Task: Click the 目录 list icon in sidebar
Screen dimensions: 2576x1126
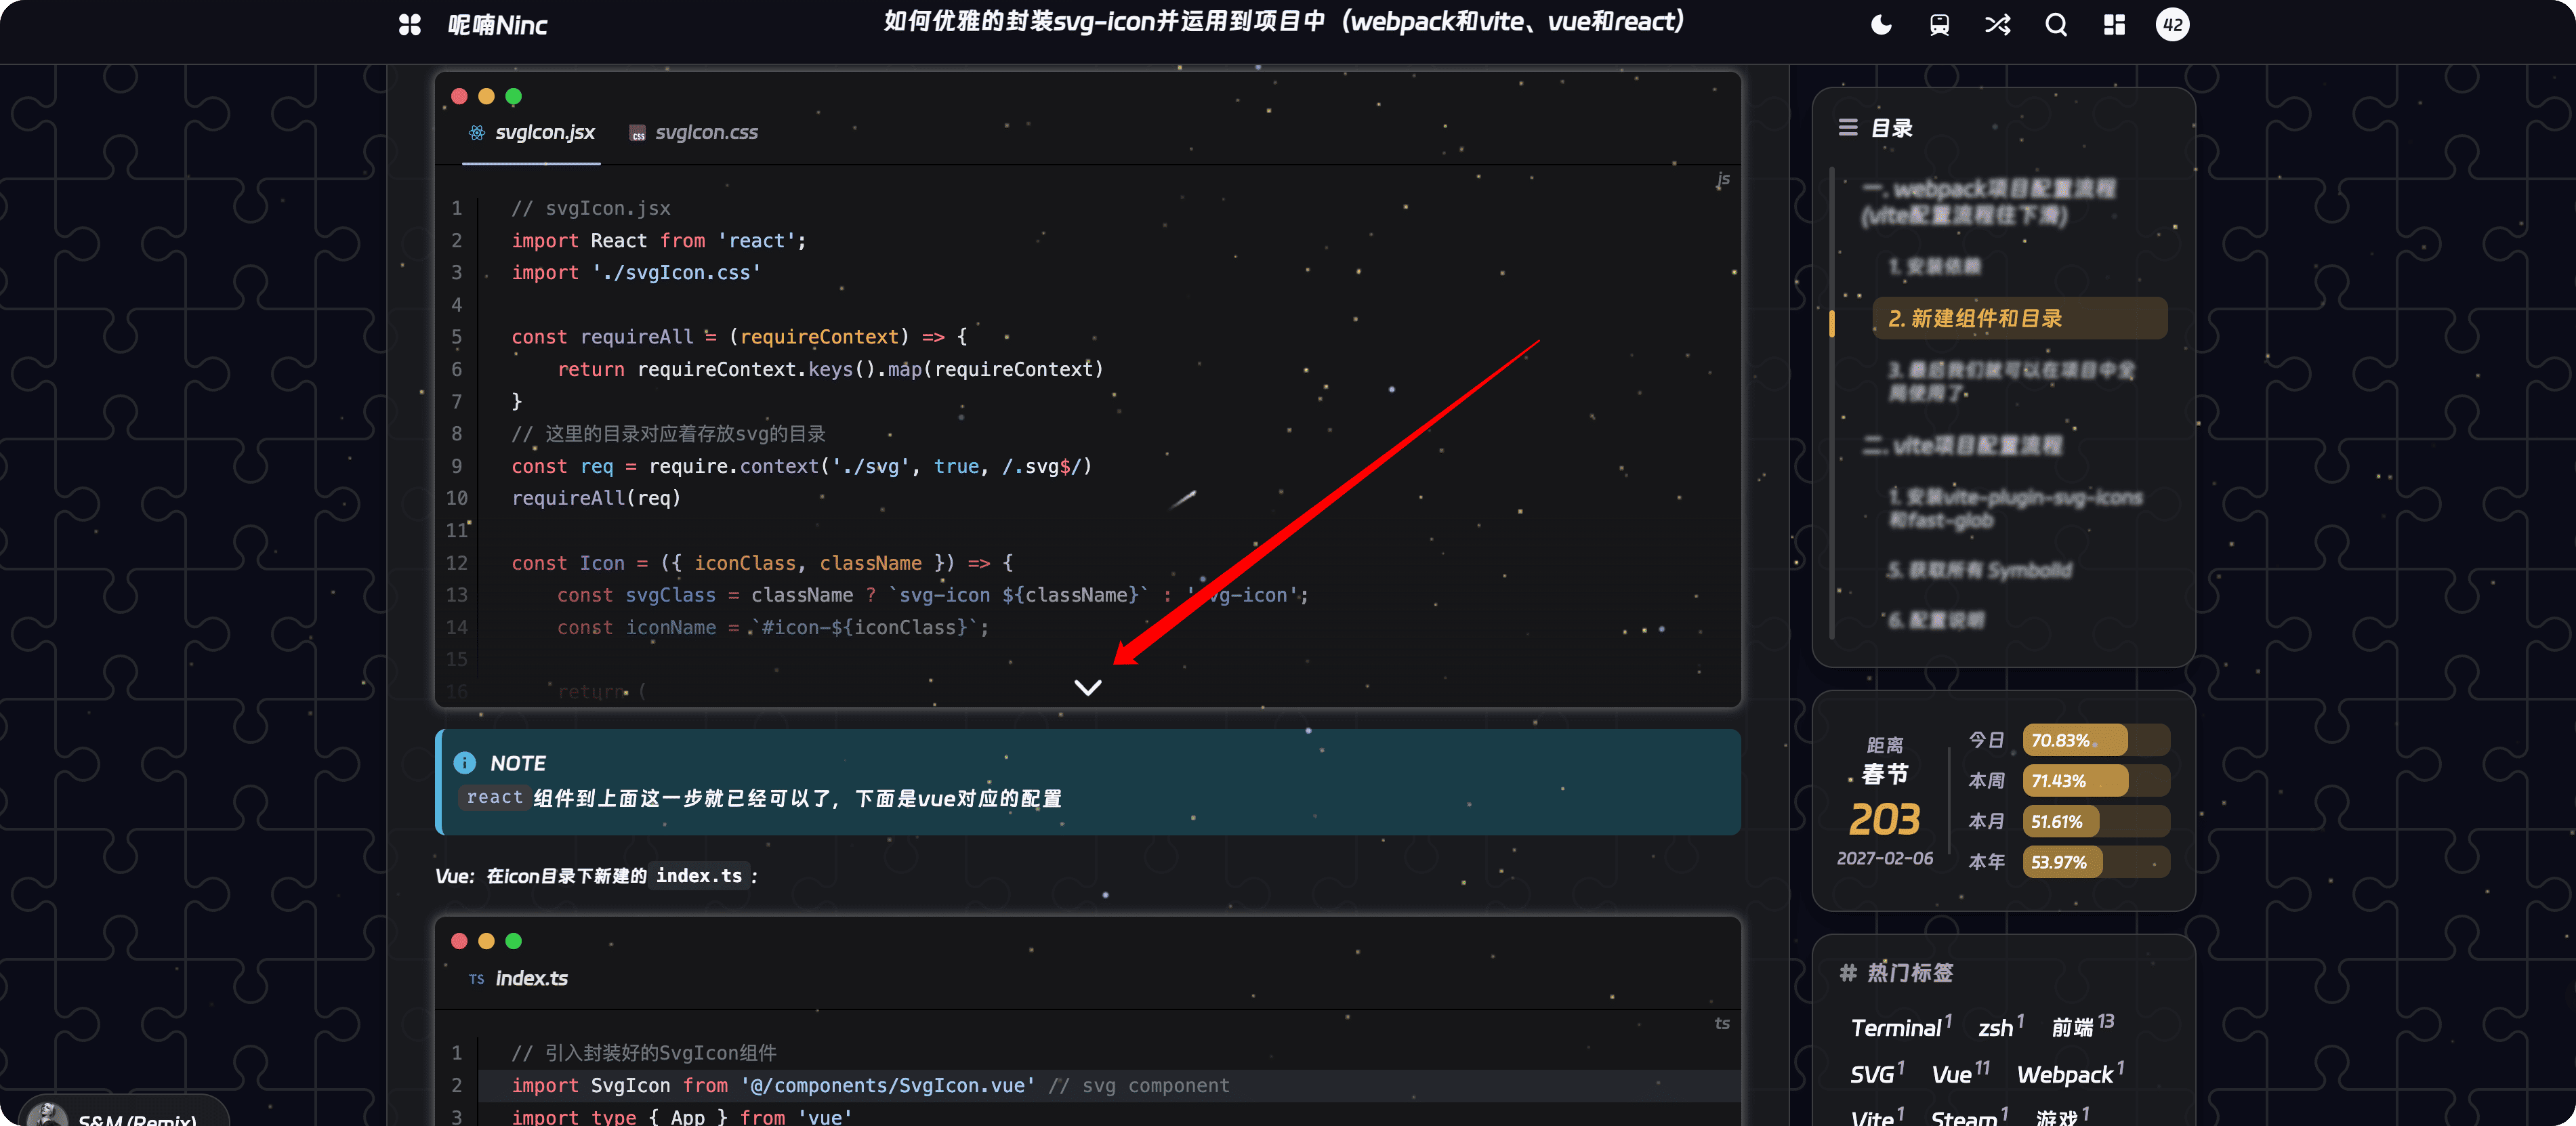Action: 1847,127
